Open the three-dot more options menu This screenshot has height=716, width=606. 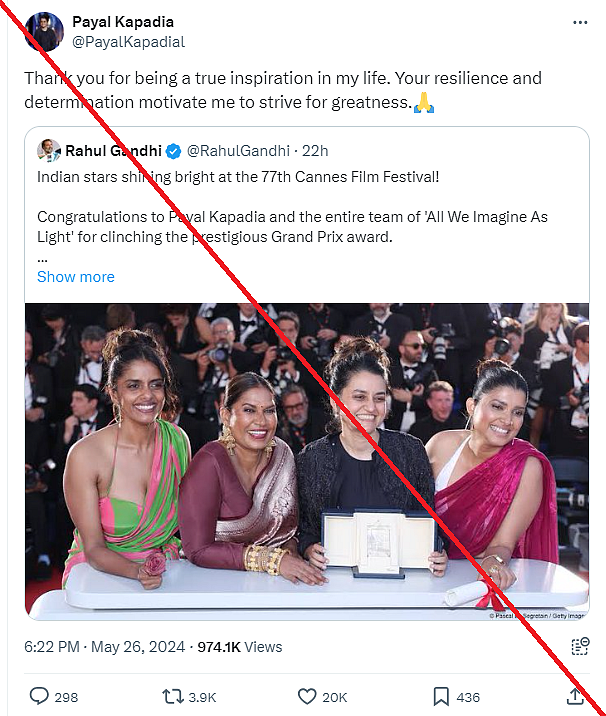(580, 23)
